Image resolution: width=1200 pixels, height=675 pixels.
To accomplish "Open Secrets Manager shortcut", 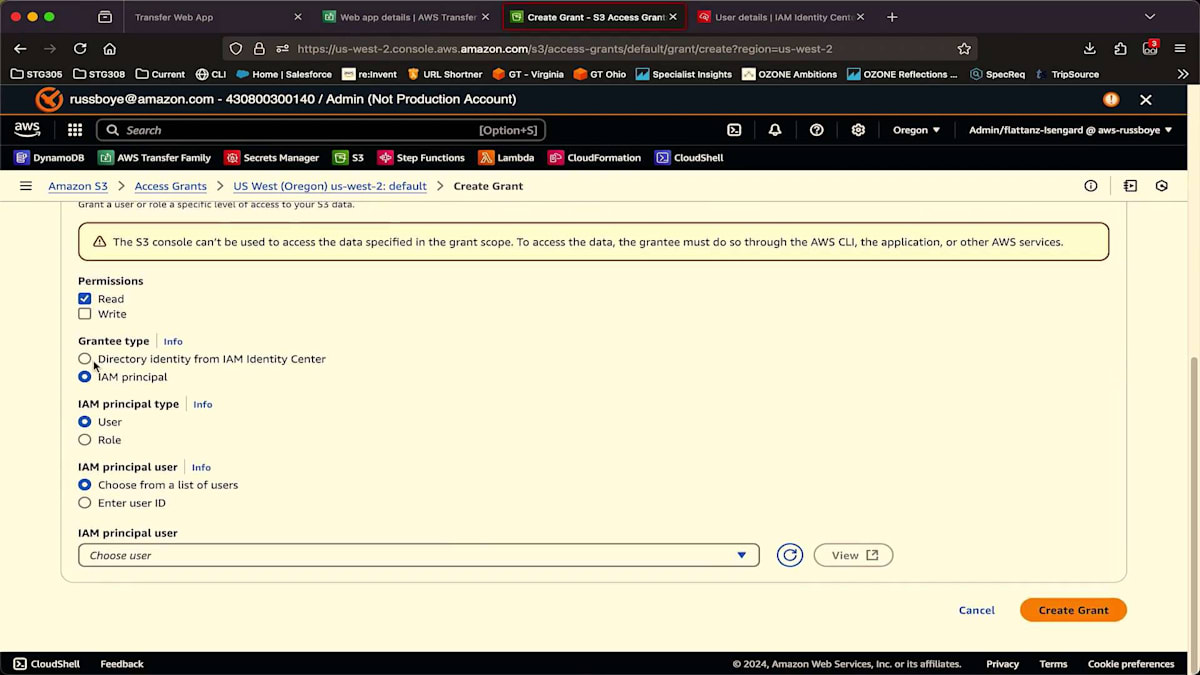I will (272, 158).
